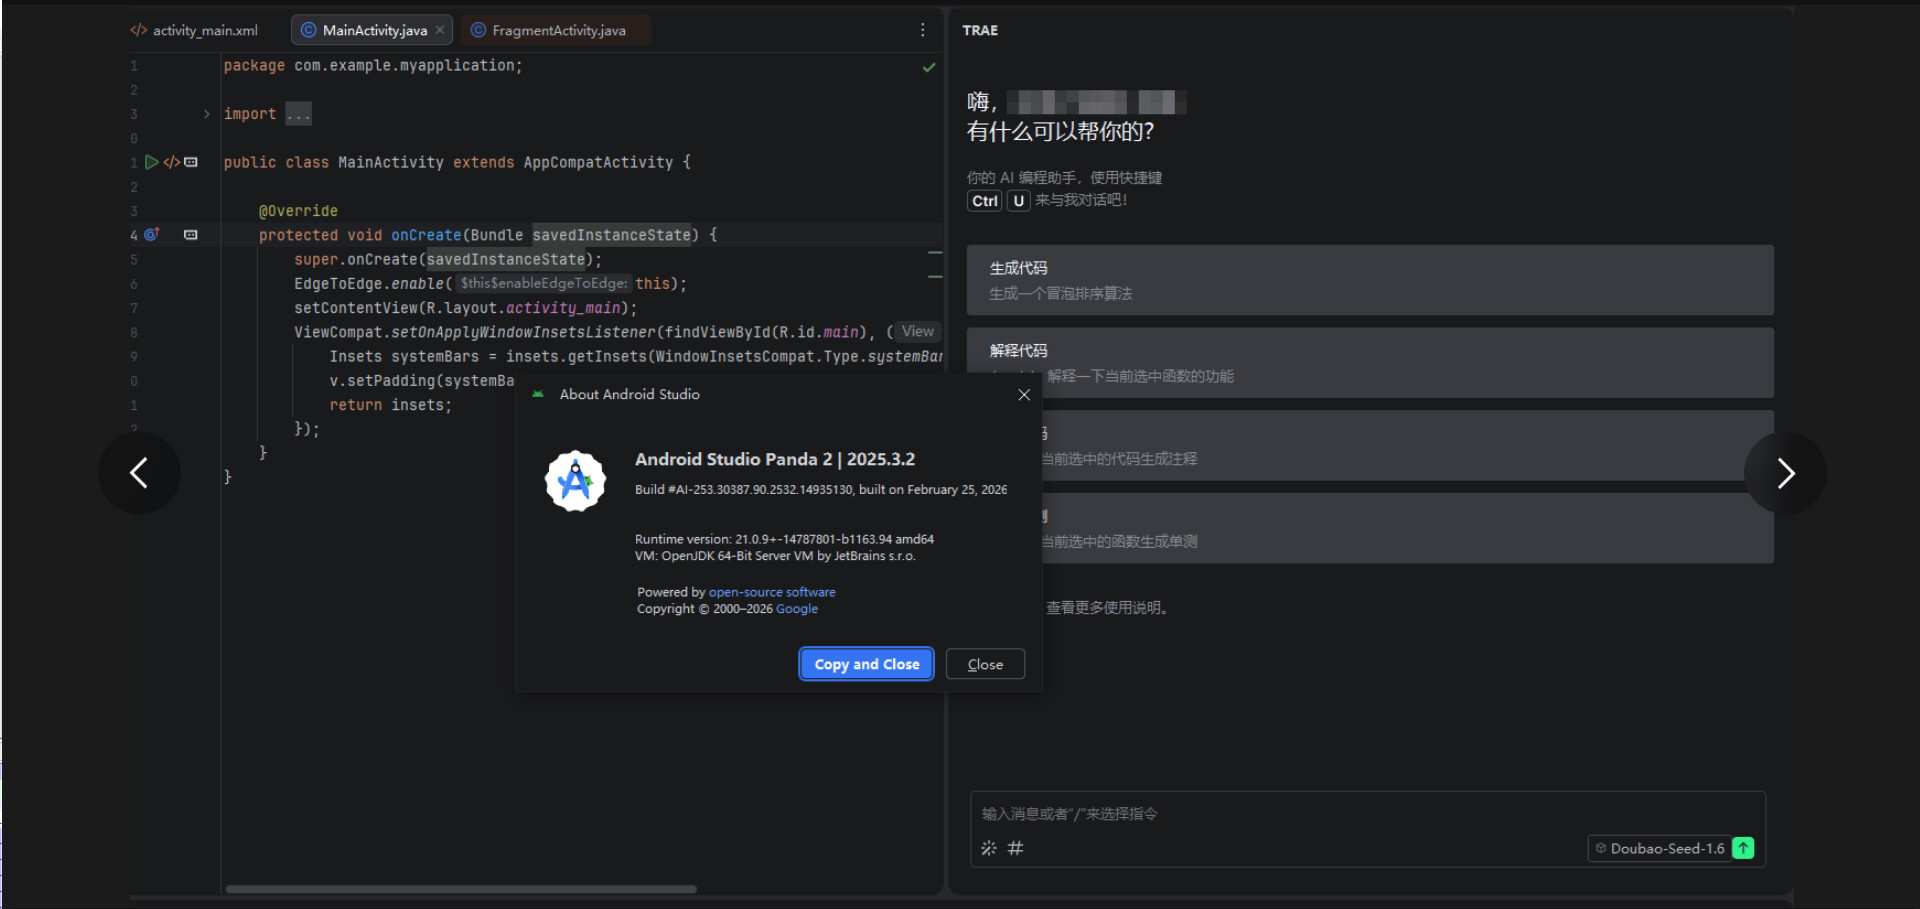Click the Copy and Close button
This screenshot has height=909, width=1920.
pyautogui.click(x=866, y=664)
